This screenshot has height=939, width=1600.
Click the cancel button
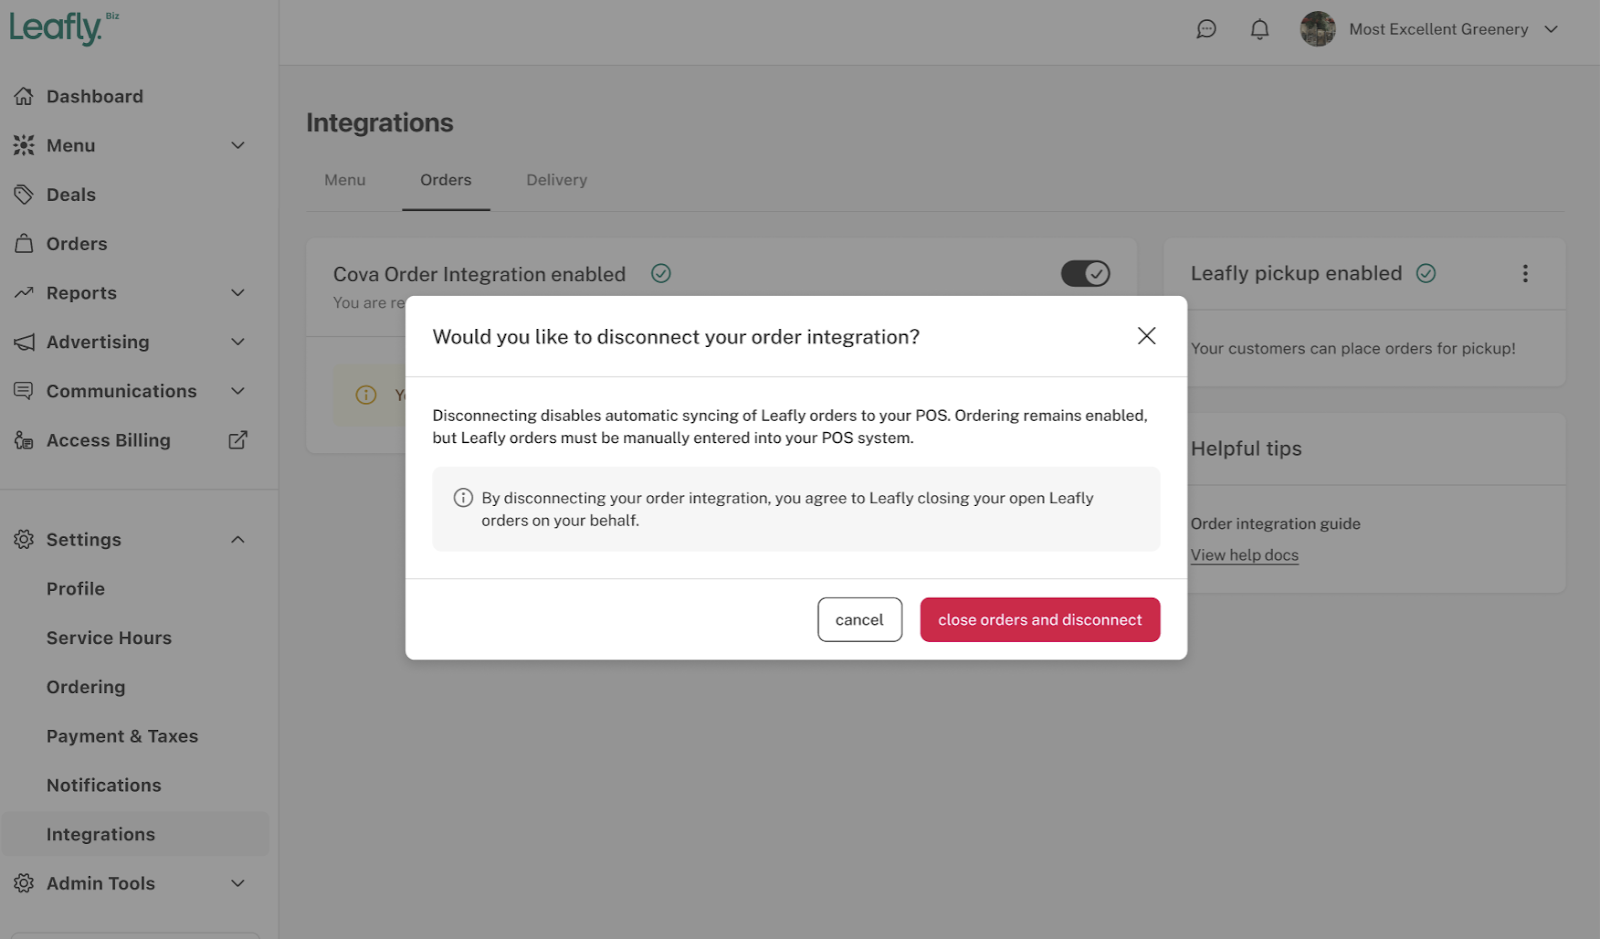pyautogui.click(x=859, y=620)
